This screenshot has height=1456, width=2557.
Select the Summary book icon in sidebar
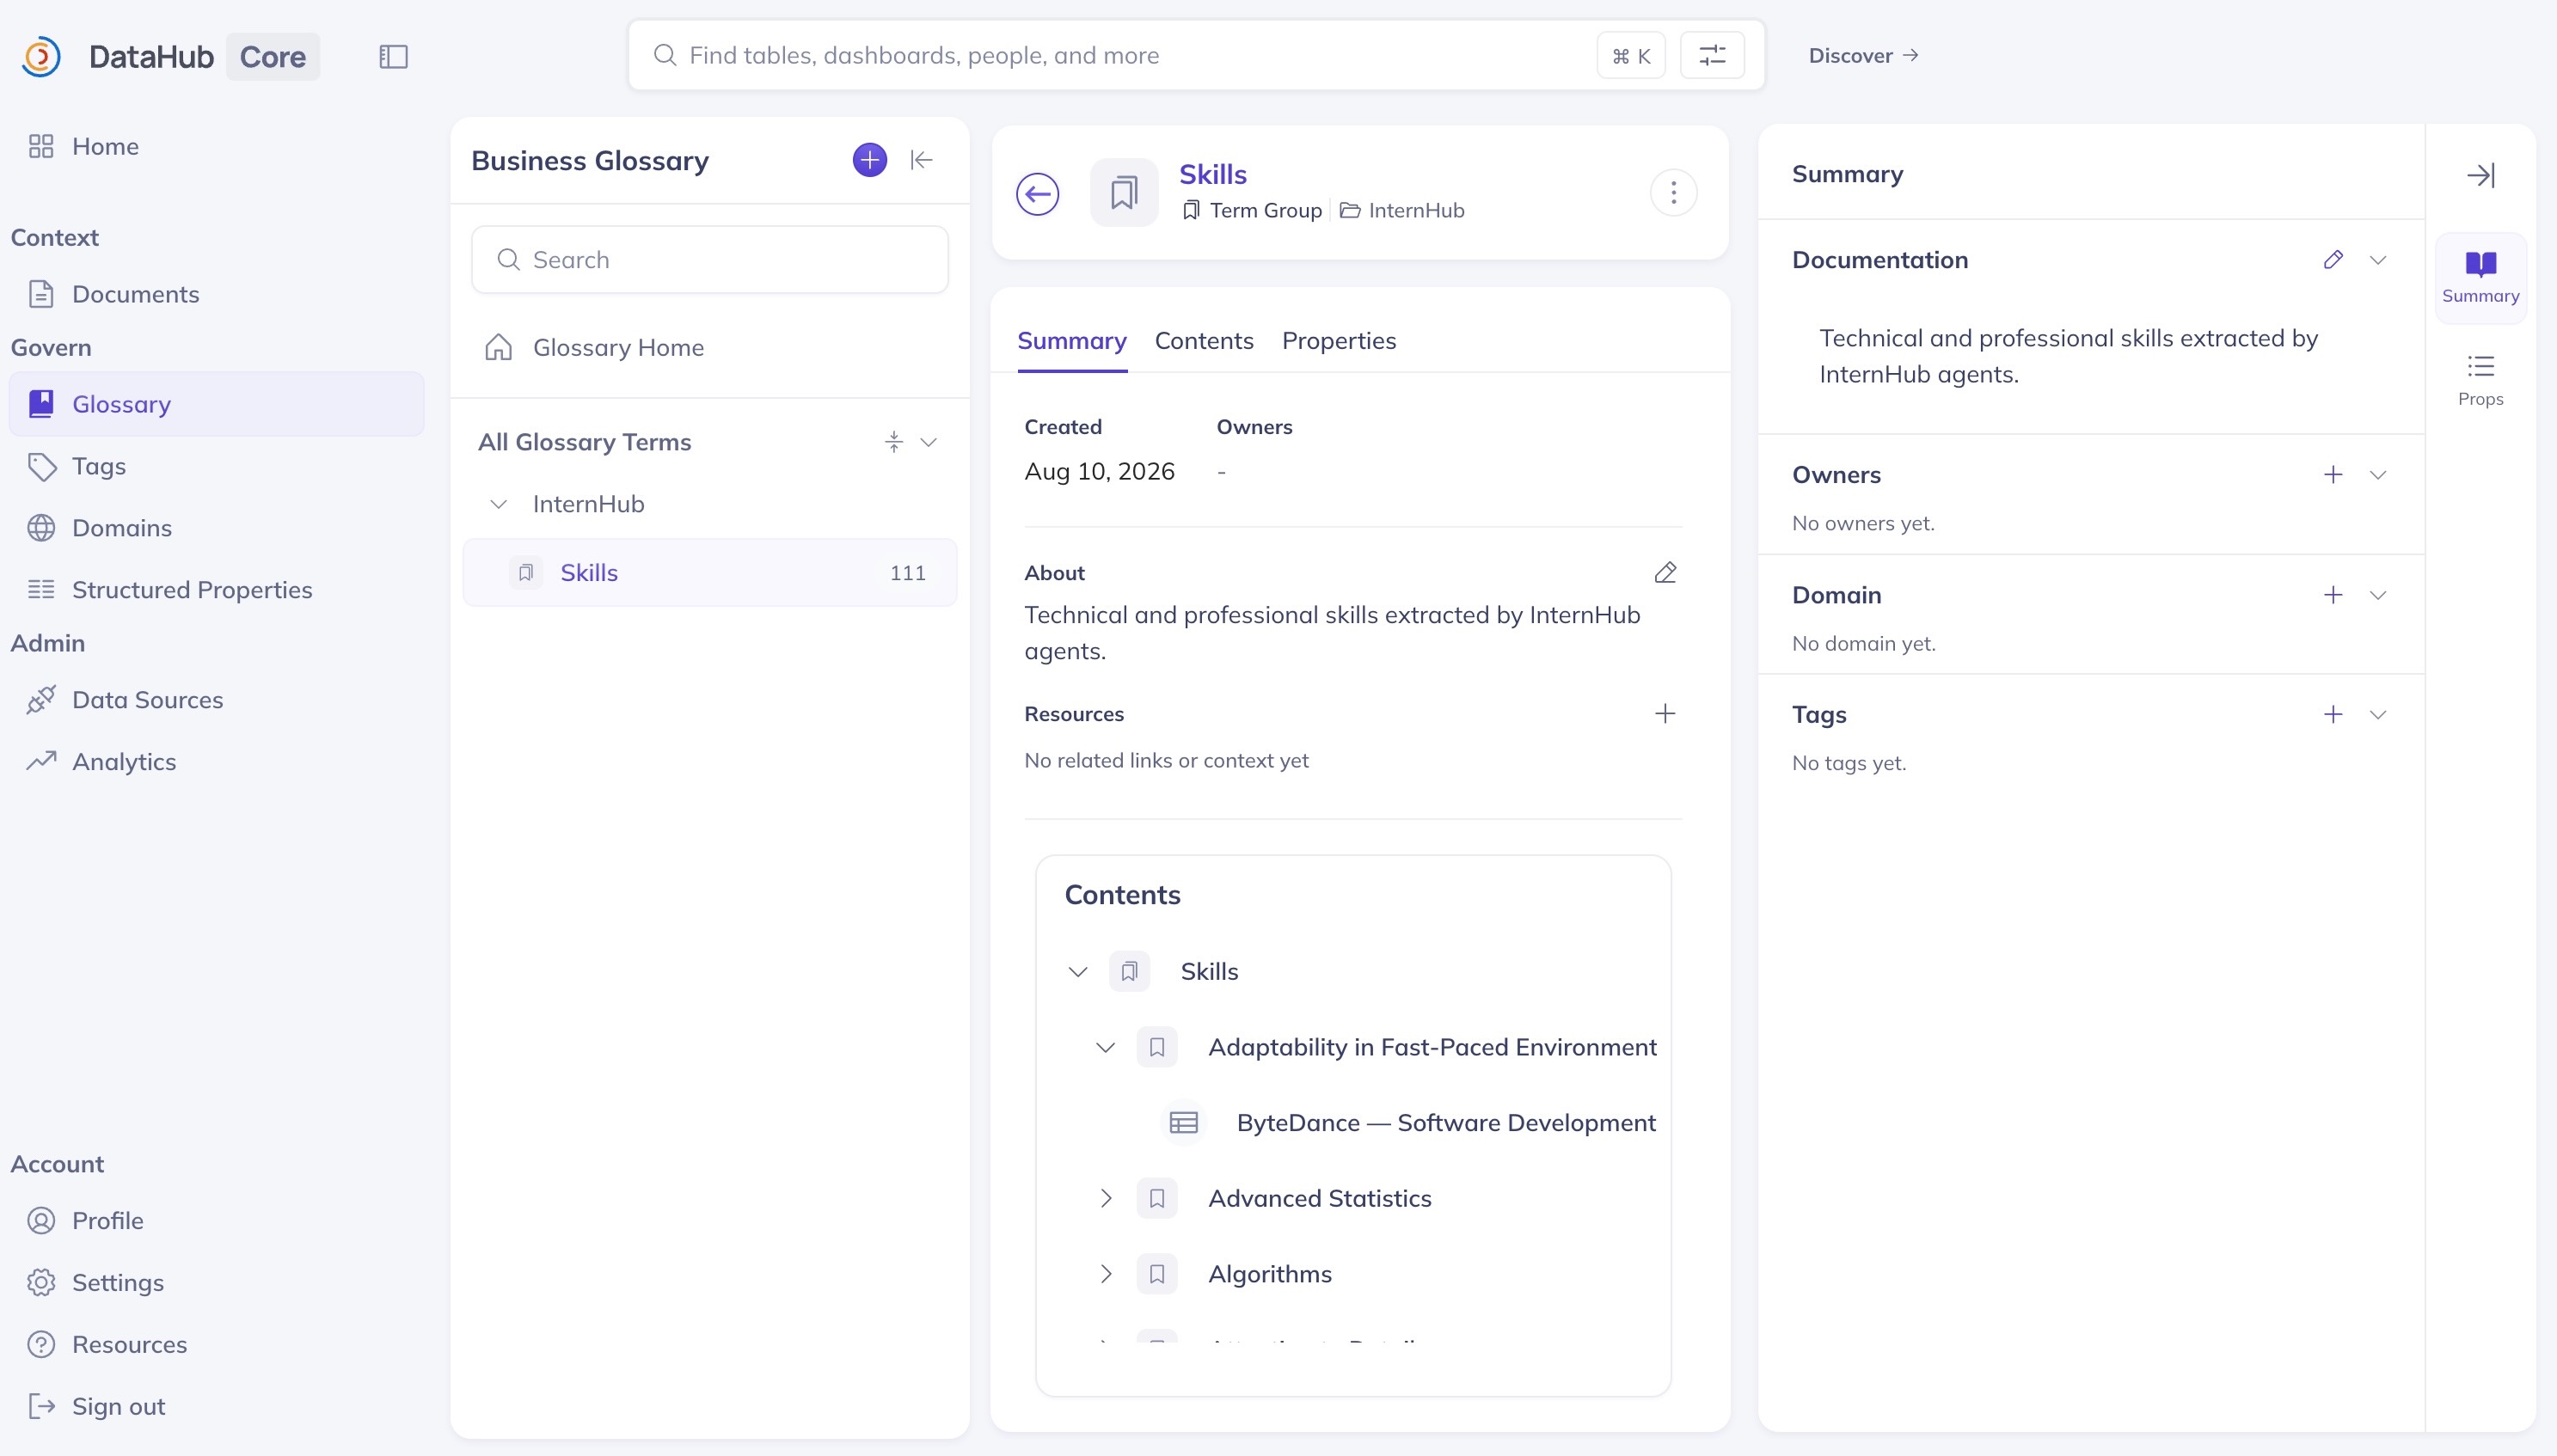click(x=2480, y=263)
